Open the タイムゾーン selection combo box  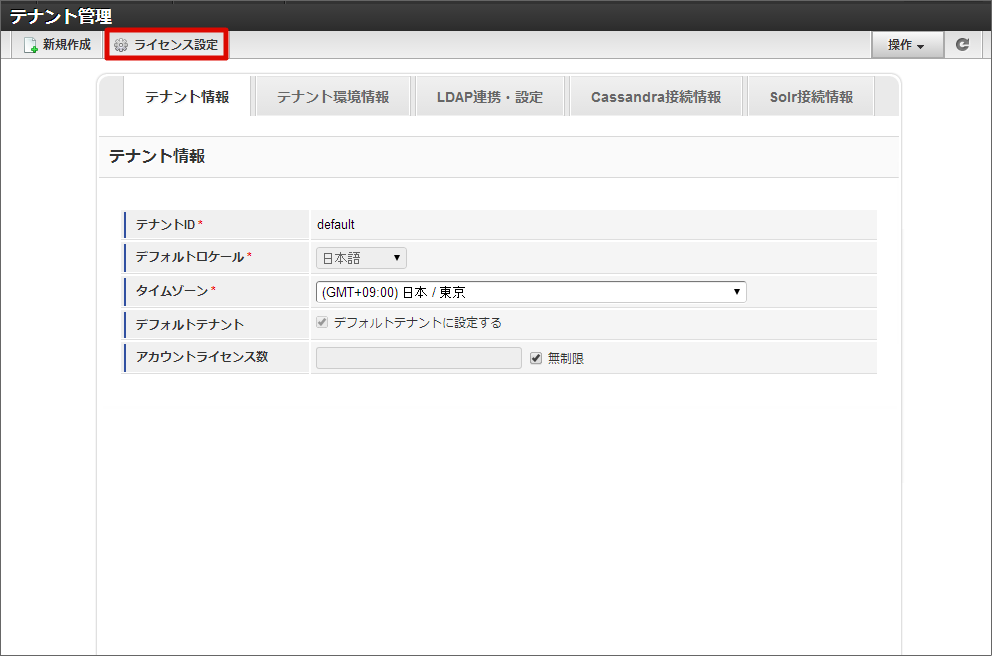pos(531,292)
